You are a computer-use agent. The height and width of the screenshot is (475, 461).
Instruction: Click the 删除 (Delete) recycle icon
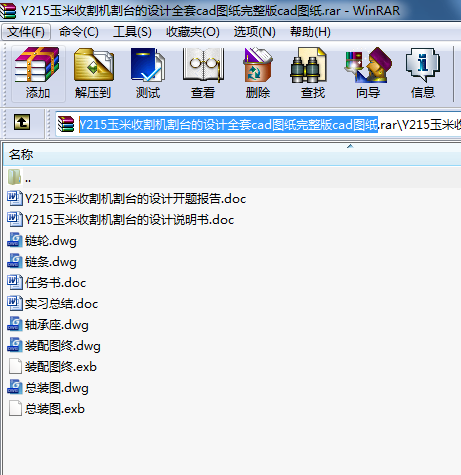[258, 73]
